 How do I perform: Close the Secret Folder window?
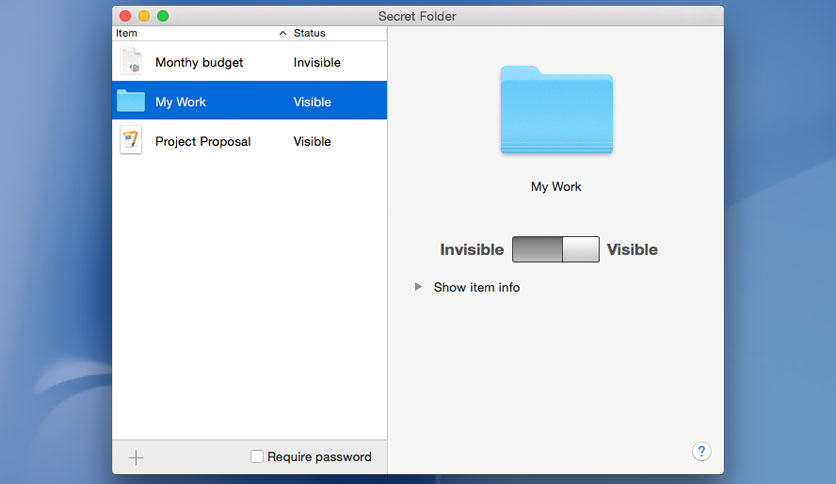pyautogui.click(x=125, y=16)
